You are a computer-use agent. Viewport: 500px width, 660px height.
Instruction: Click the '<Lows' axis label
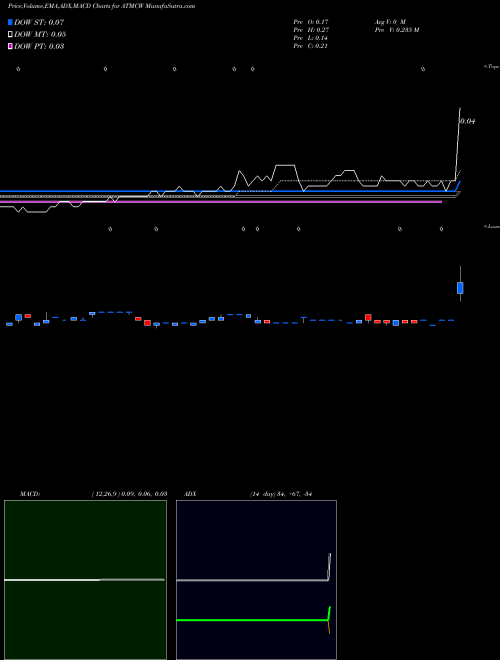pyautogui.click(x=492, y=226)
